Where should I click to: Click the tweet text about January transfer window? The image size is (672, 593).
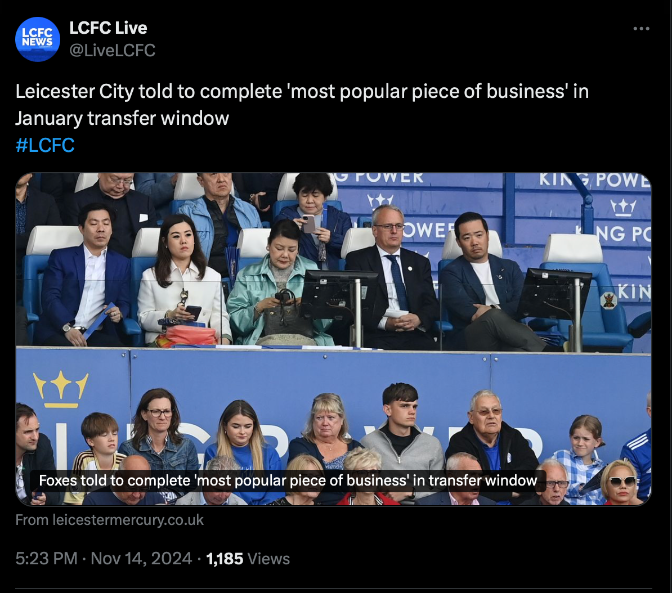point(302,105)
